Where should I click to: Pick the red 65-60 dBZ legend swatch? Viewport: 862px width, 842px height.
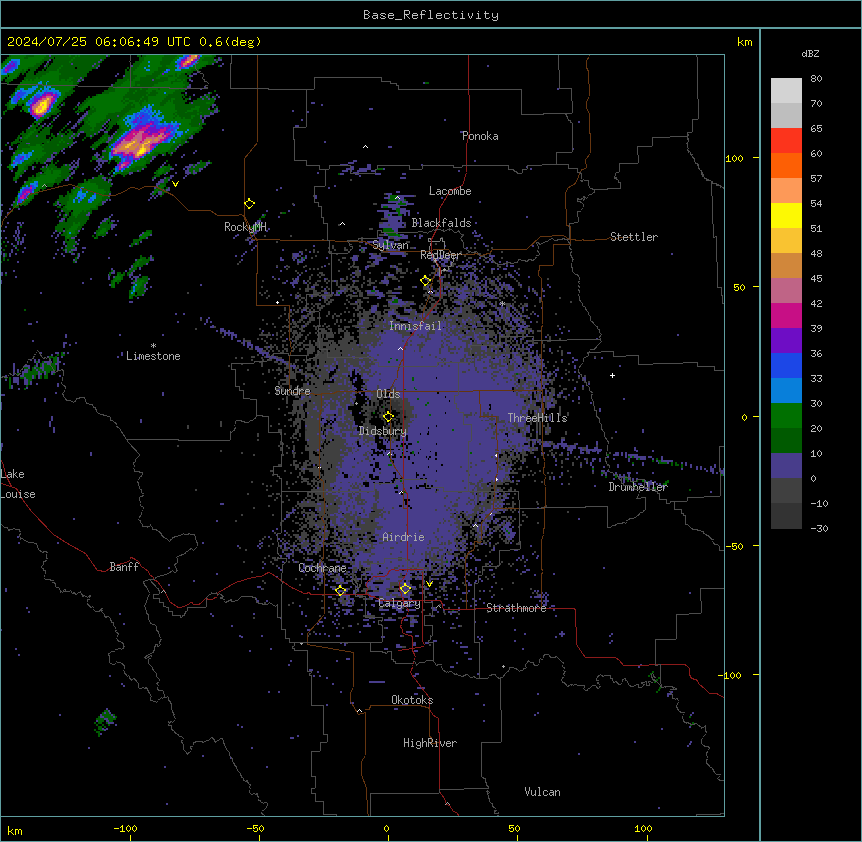(786, 141)
